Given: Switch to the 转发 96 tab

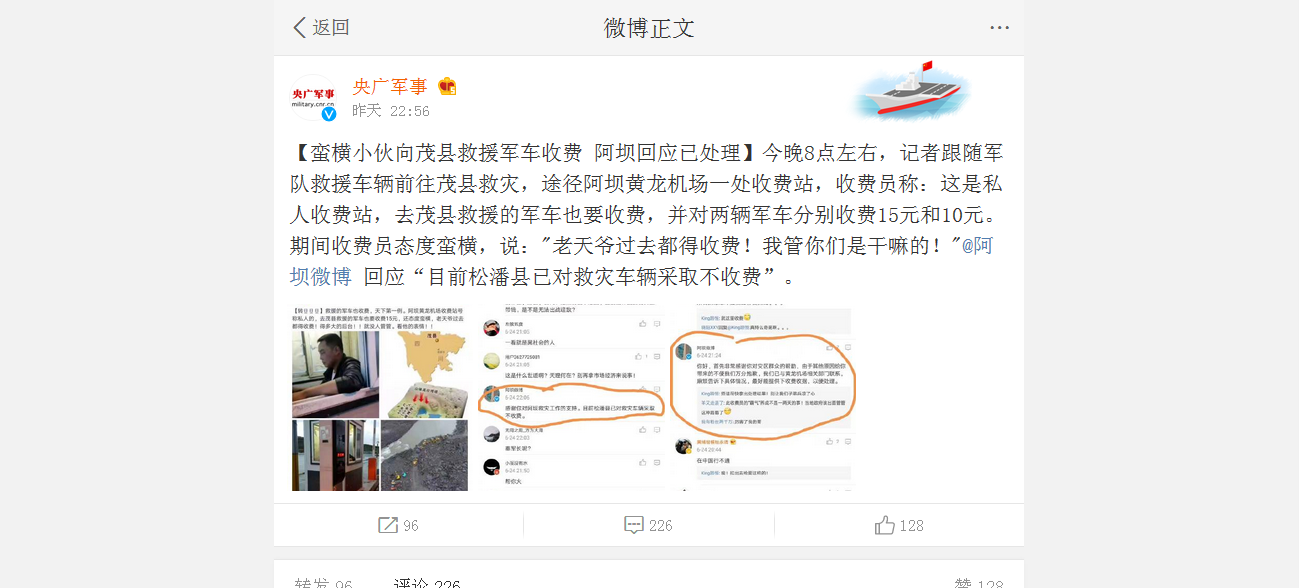Looking at the screenshot, I should [x=324, y=582].
